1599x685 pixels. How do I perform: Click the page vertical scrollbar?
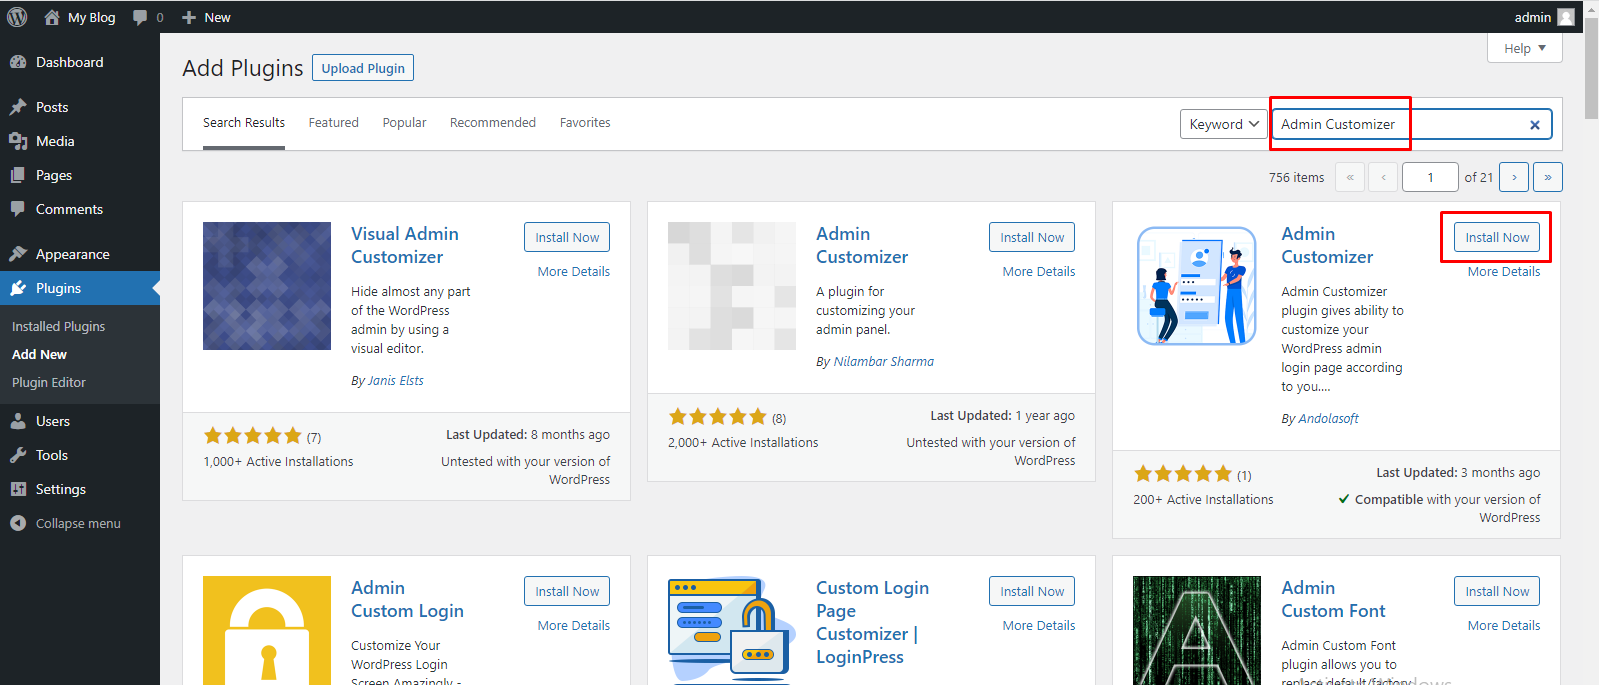(x=1591, y=70)
